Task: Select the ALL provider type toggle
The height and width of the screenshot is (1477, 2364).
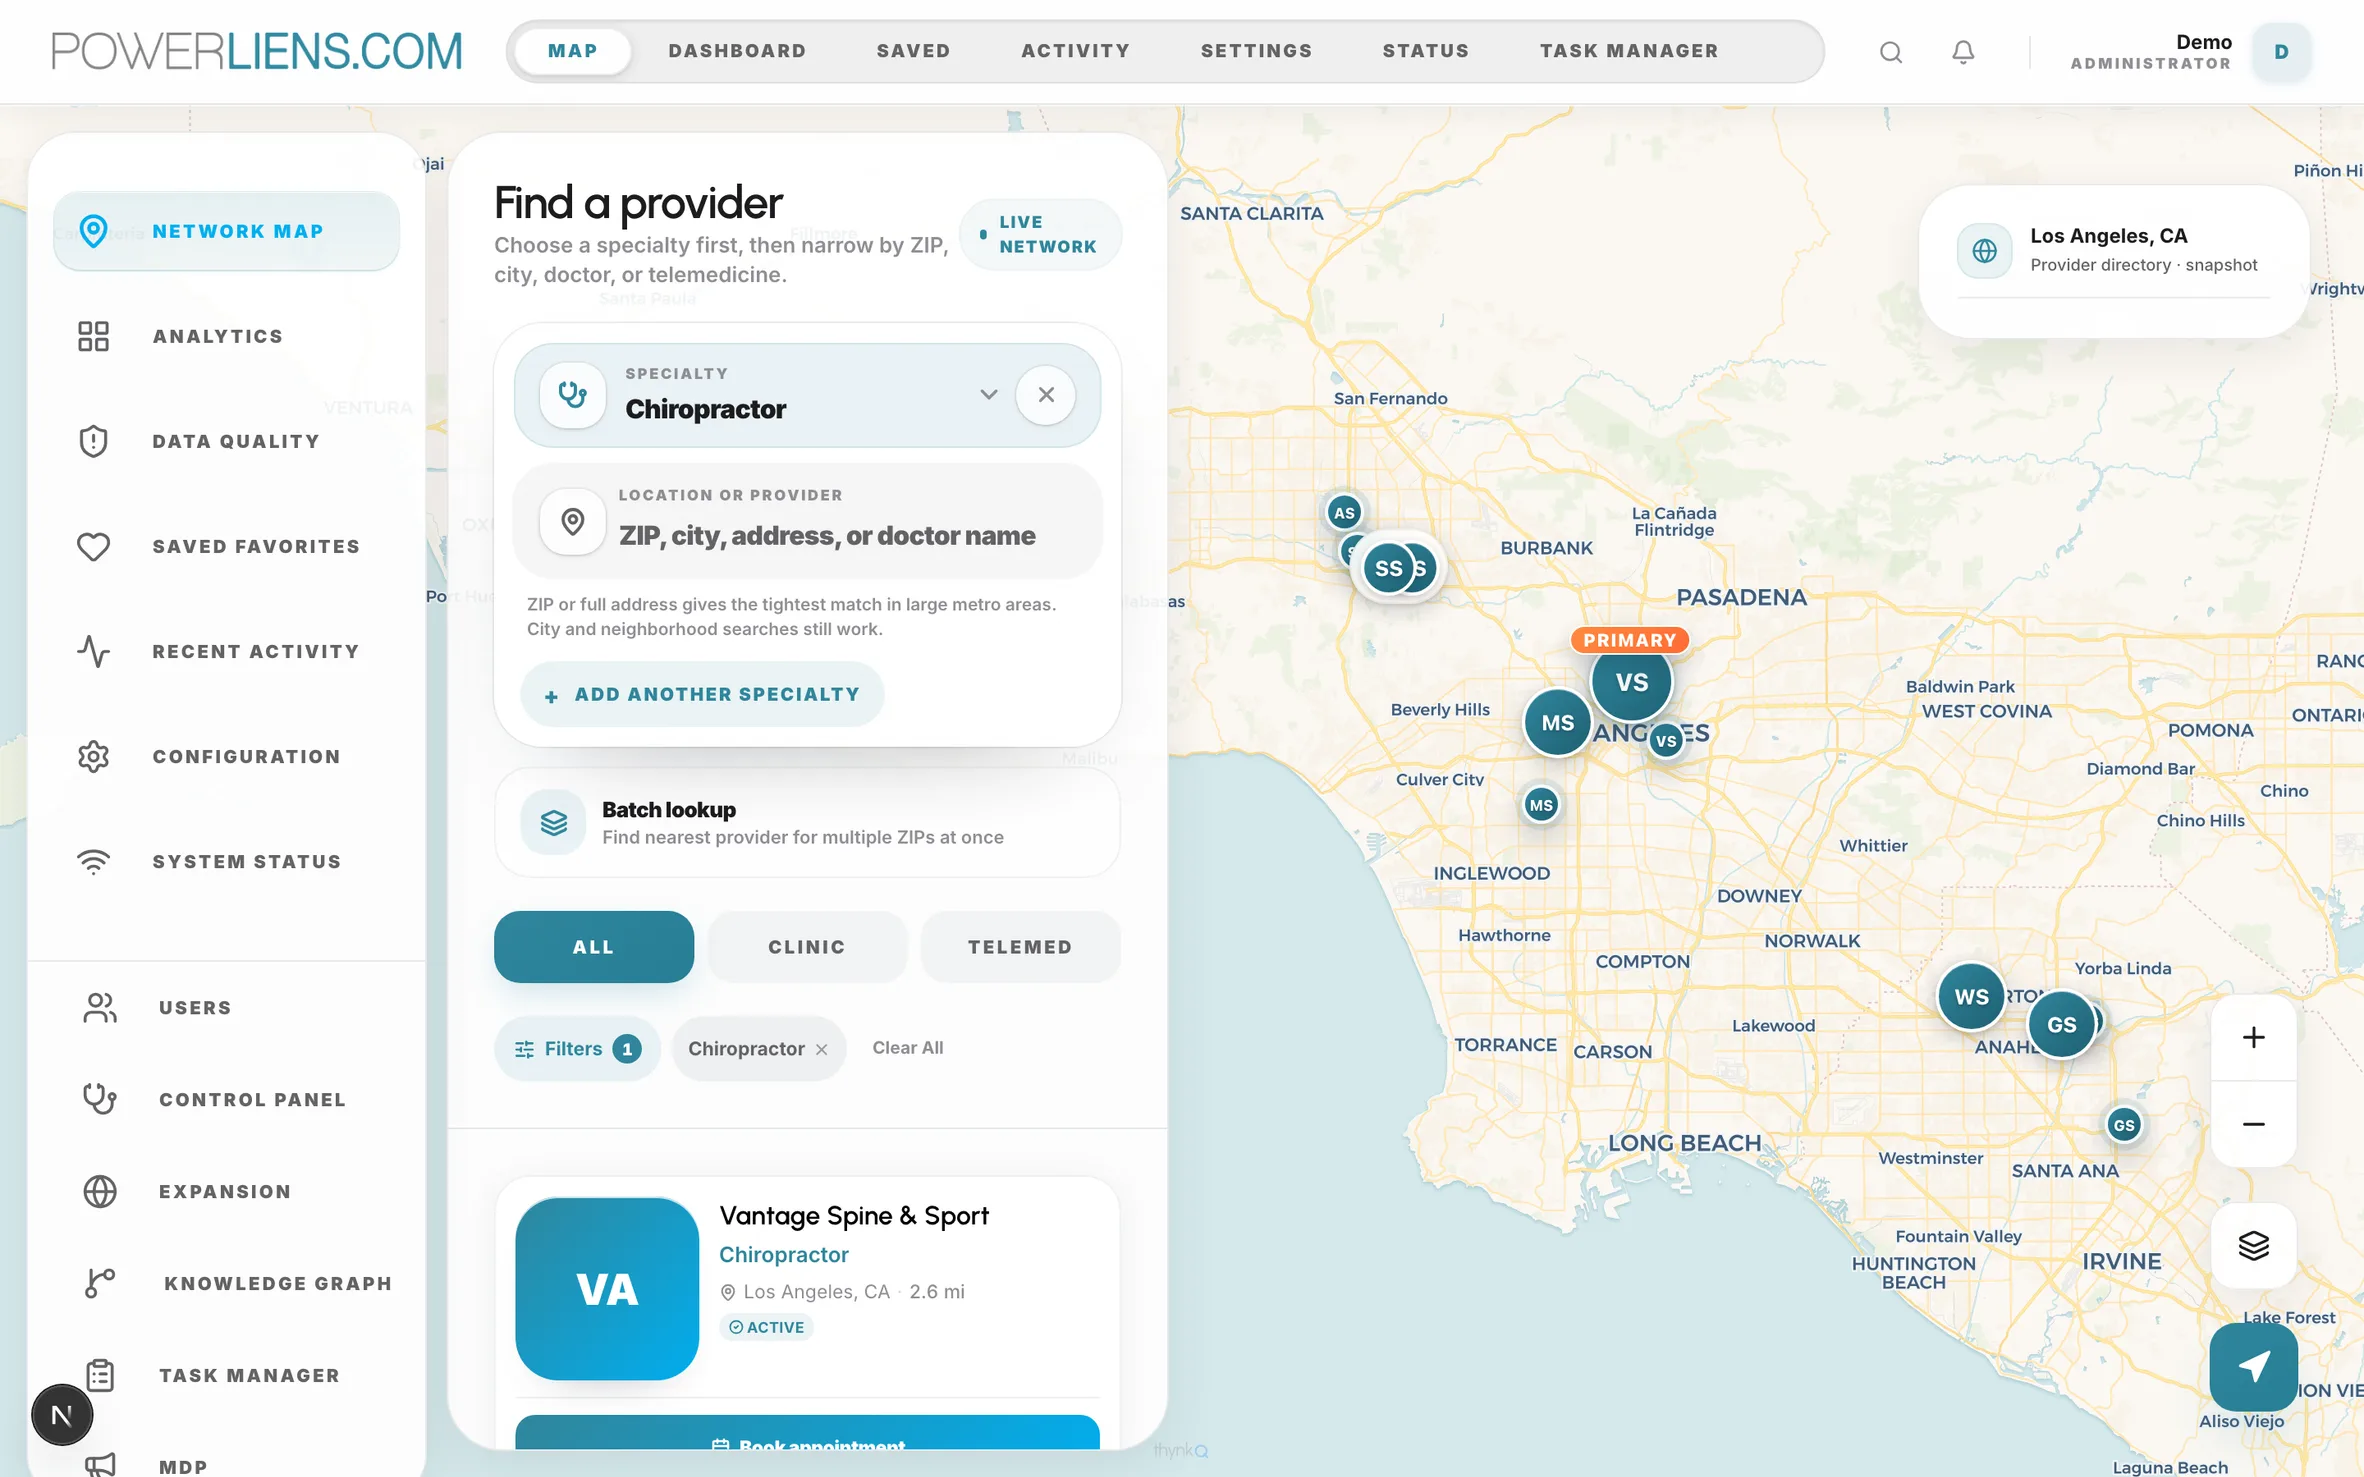Action: click(593, 946)
